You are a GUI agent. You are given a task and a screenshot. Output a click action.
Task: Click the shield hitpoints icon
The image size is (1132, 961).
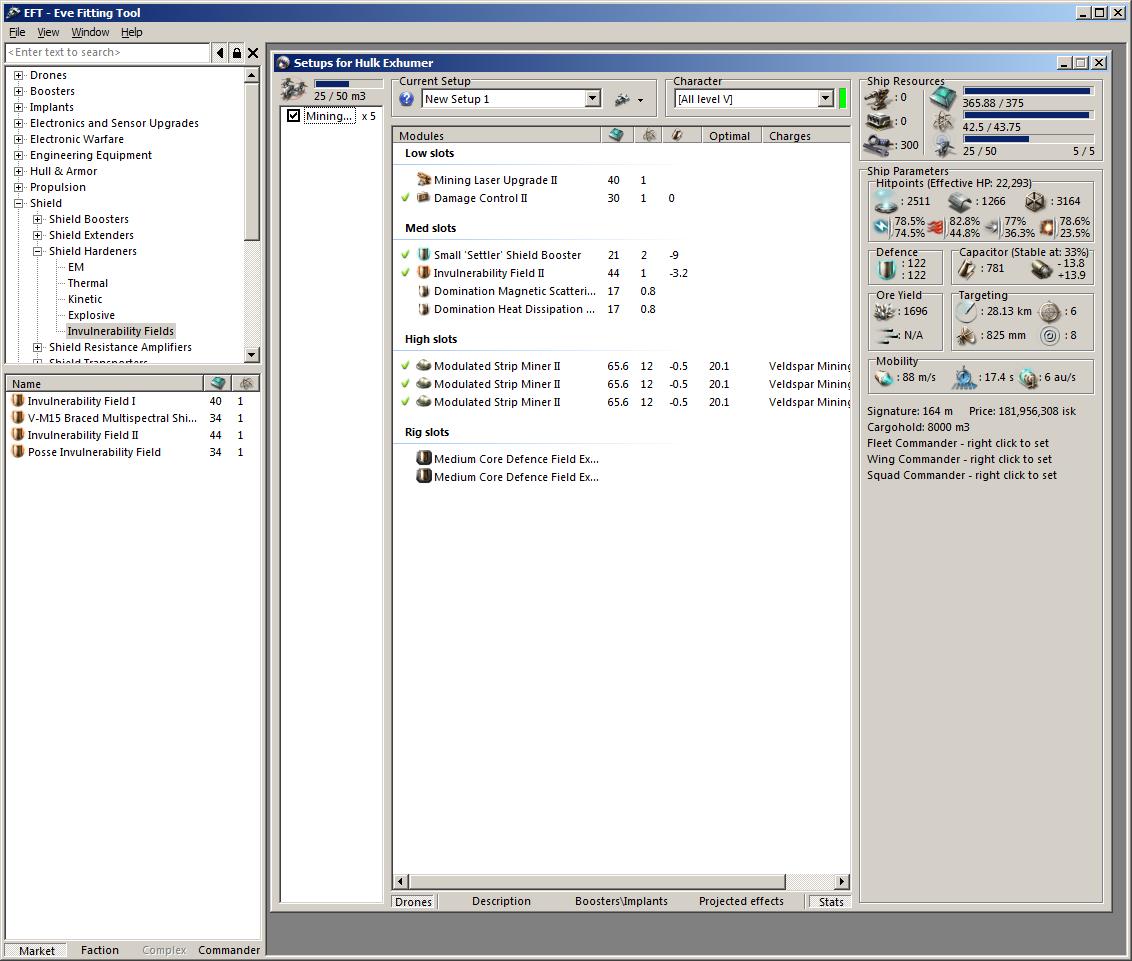(x=887, y=201)
